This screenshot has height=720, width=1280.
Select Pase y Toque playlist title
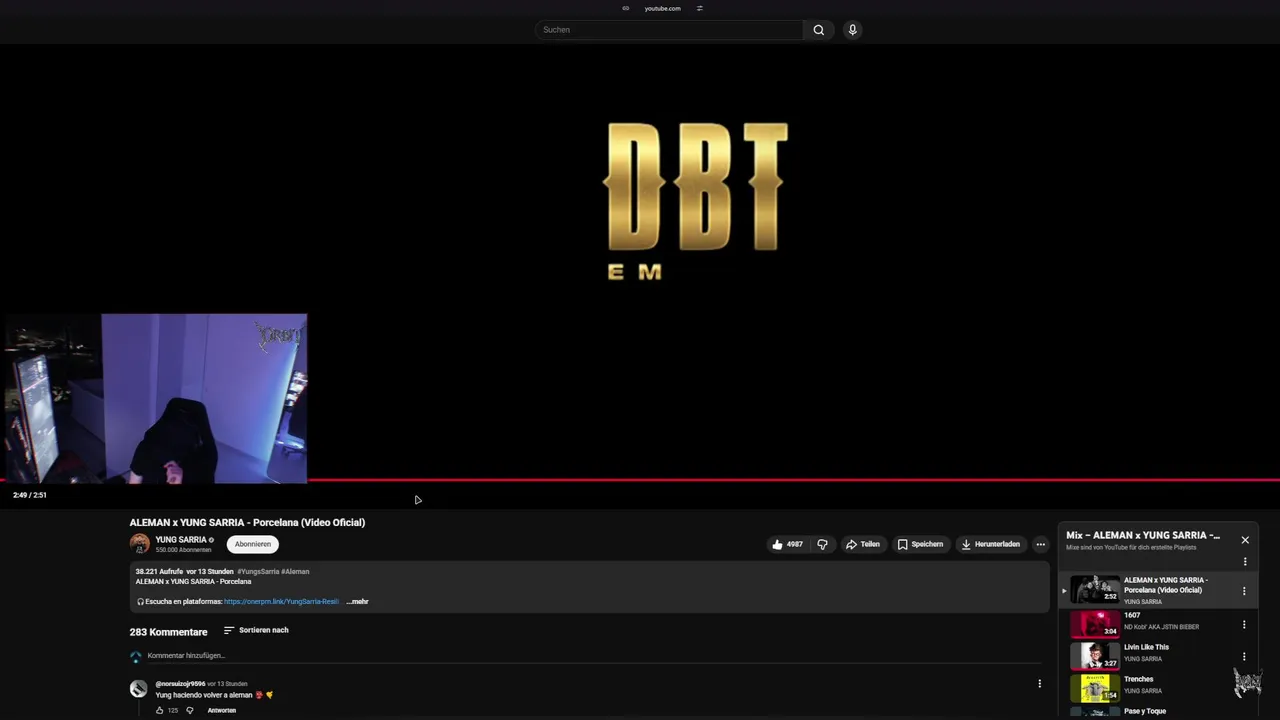coord(1145,711)
